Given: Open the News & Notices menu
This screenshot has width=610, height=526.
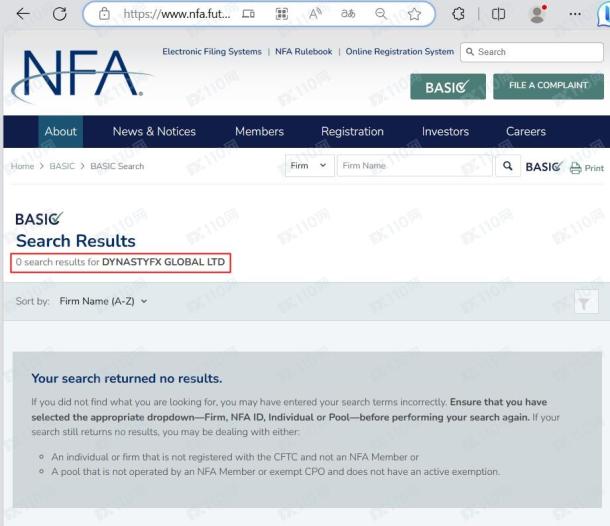Looking at the screenshot, I should pos(154,131).
